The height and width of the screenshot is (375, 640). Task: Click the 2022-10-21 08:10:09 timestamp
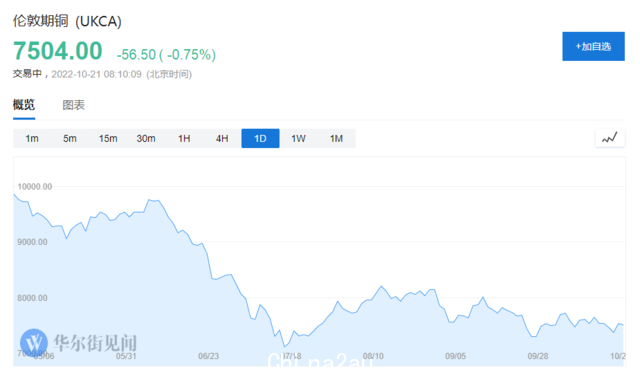[x=96, y=74]
